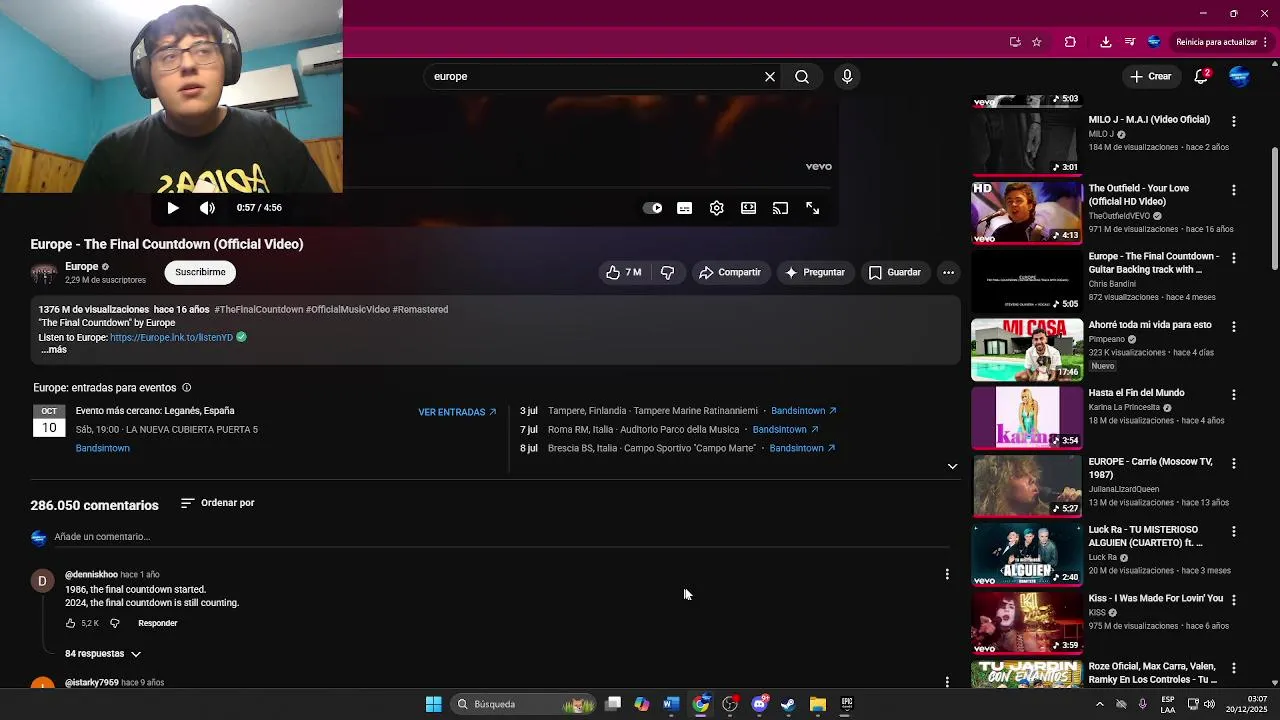Open Windows Start menu
Image resolution: width=1280 pixels, height=720 pixels.
pos(433,704)
